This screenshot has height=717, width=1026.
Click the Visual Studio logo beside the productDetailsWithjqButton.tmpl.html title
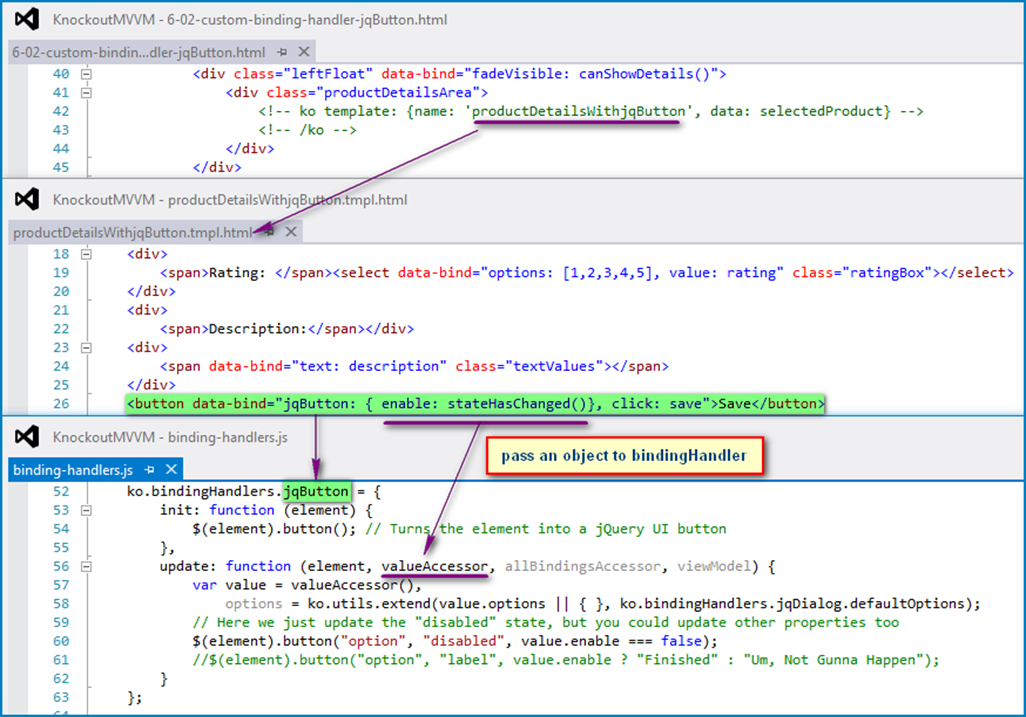click(29, 199)
